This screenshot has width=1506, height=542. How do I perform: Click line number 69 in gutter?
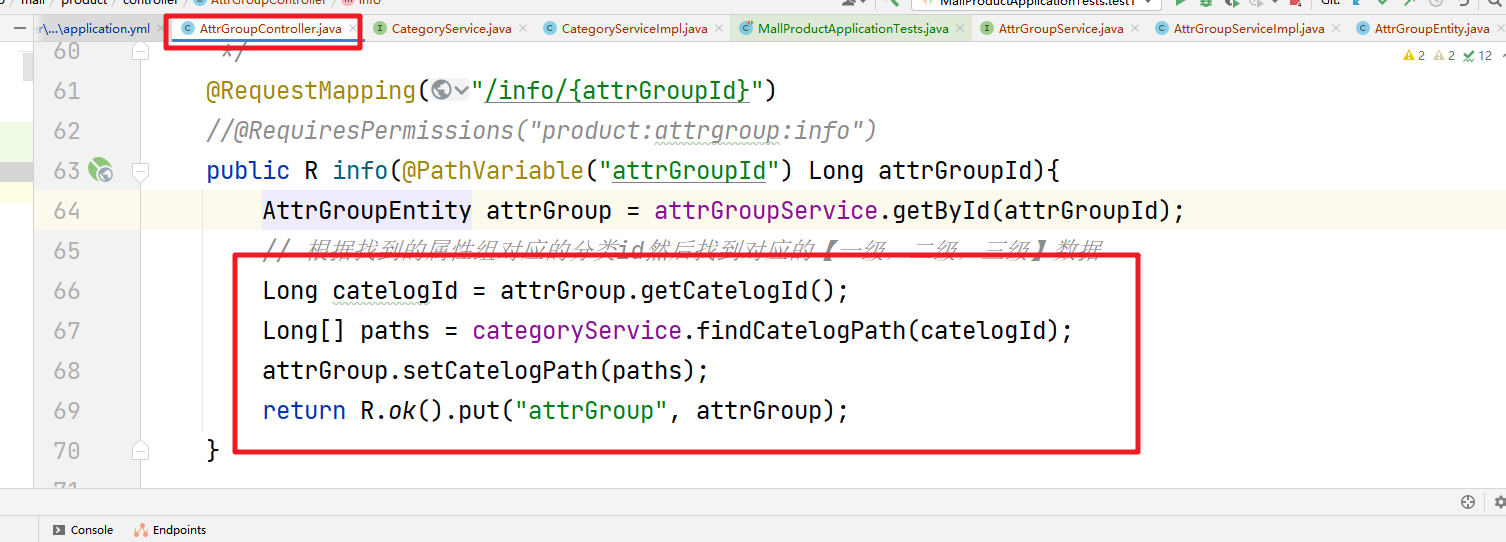66,411
